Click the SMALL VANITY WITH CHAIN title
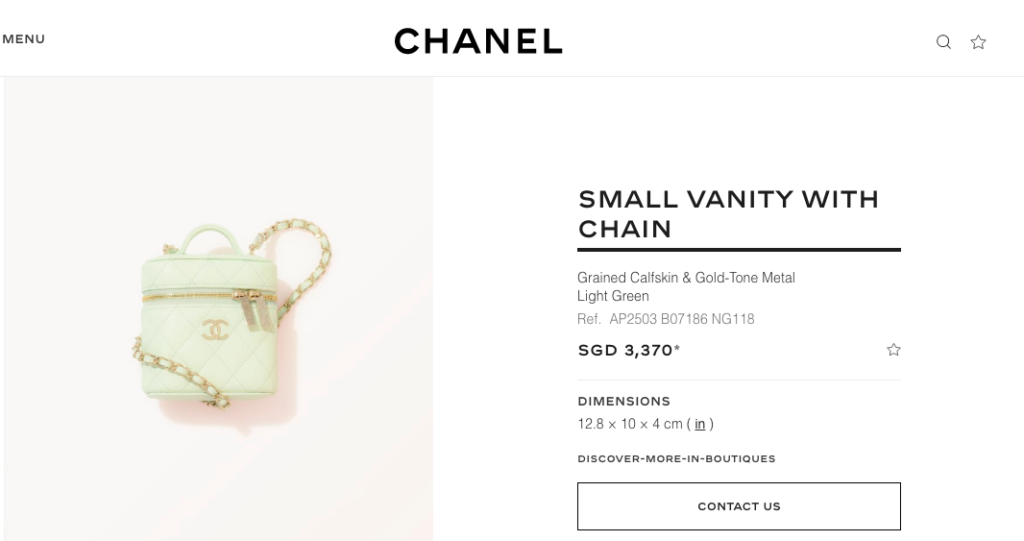The width and height of the screenshot is (1024, 541). coord(728,214)
